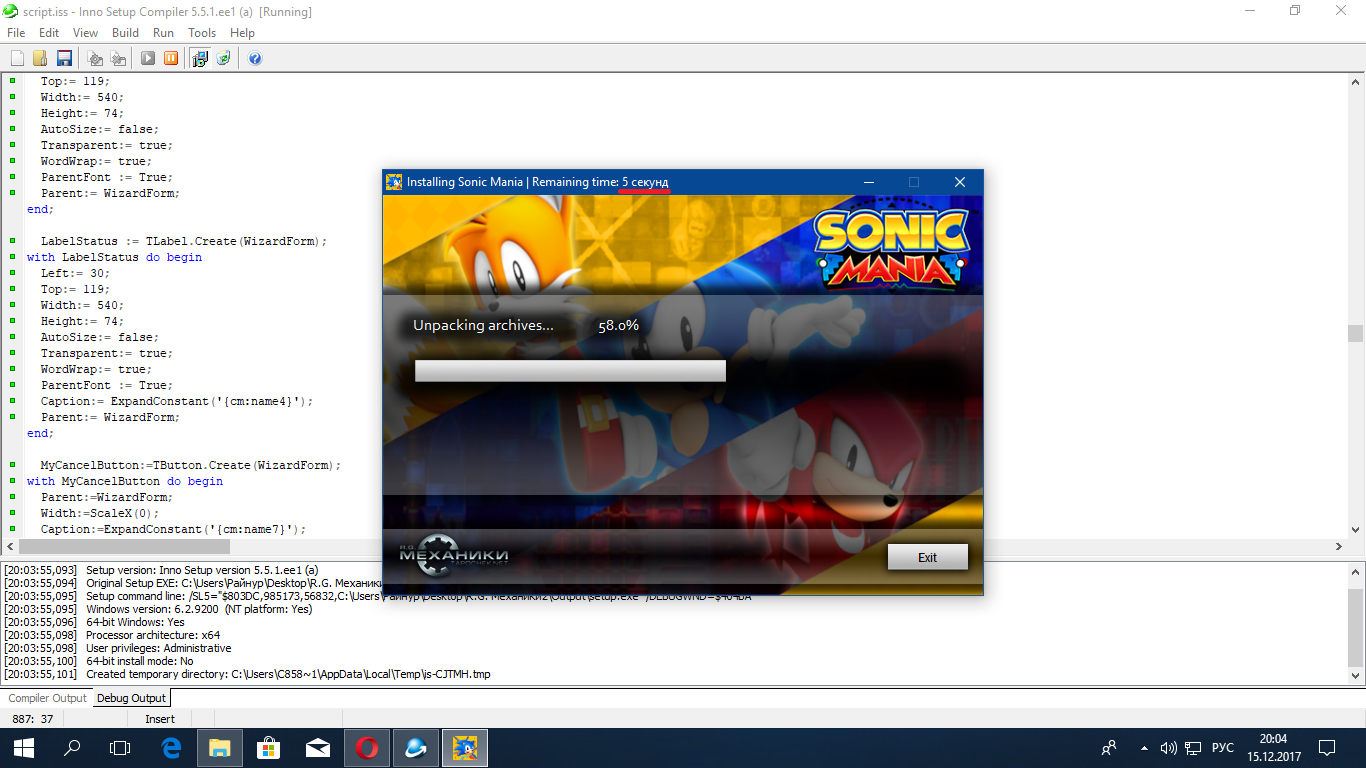Image resolution: width=1366 pixels, height=768 pixels.
Task: Open Opera browser from the taskbar
Action: (x=367, y=747)
